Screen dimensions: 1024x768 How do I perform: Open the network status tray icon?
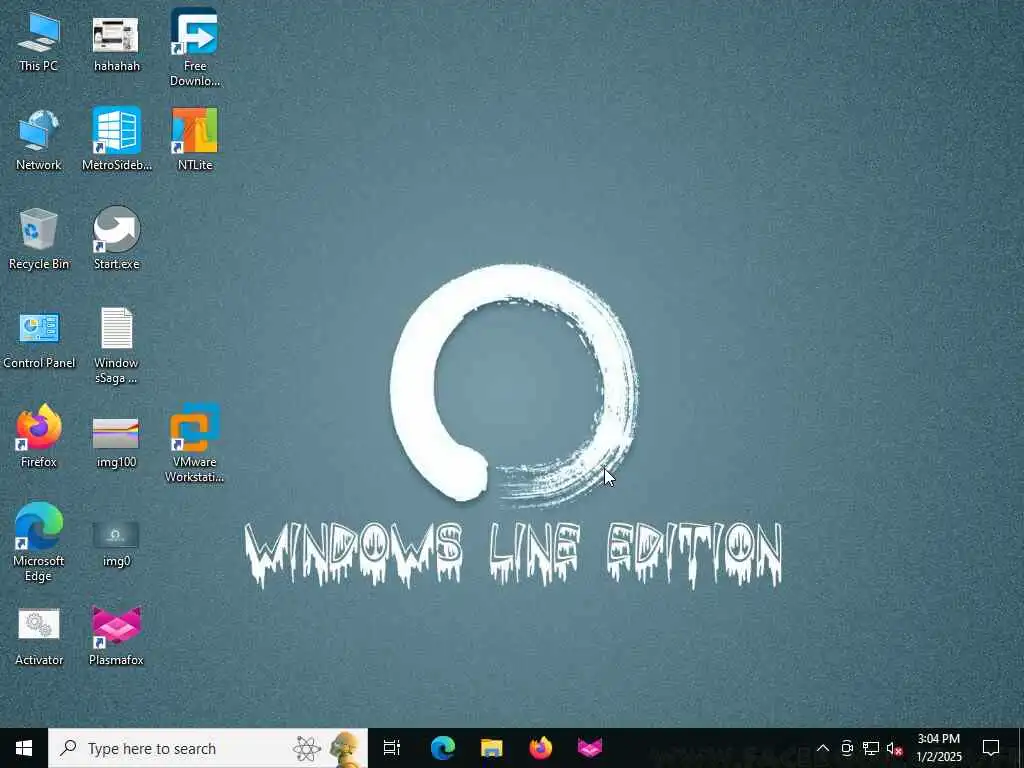click(x=871, y=748)
